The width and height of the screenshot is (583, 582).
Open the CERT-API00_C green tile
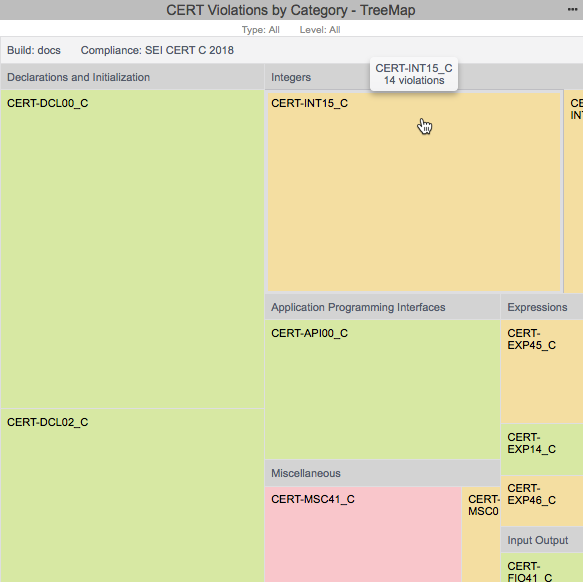coord(382,389)
